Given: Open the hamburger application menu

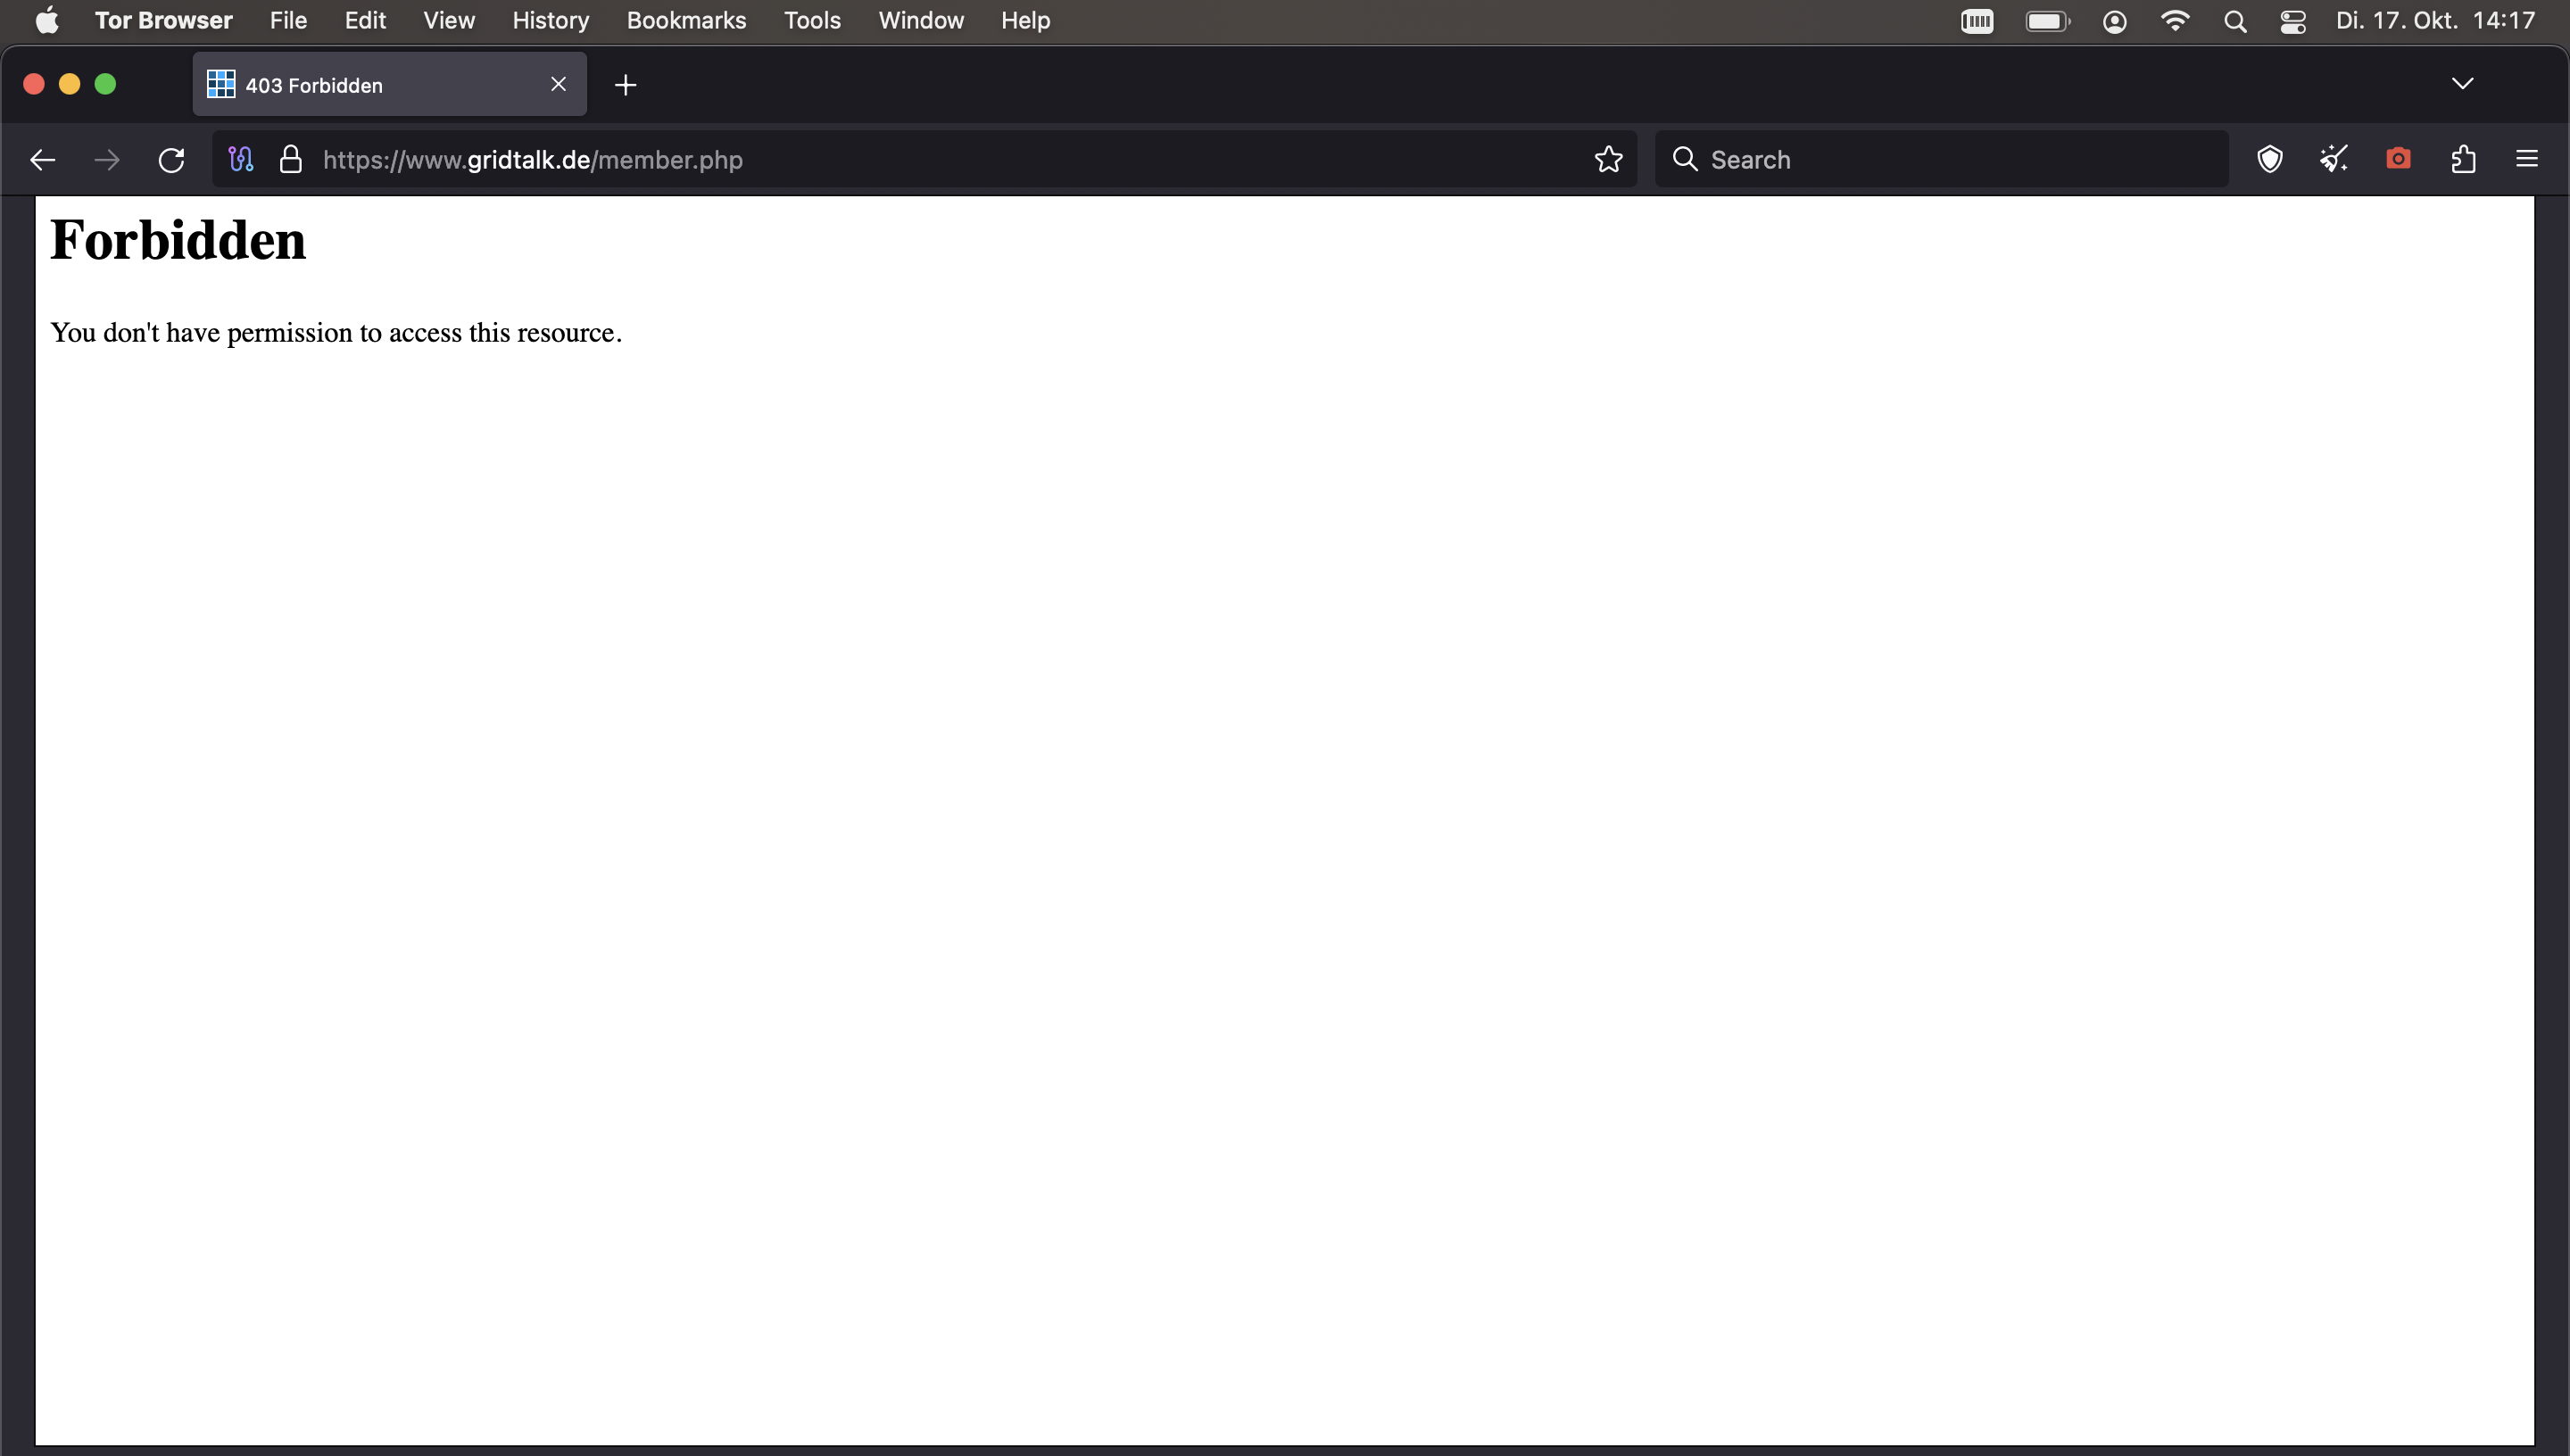Looking at the screenshot, I should (2527, 159).
